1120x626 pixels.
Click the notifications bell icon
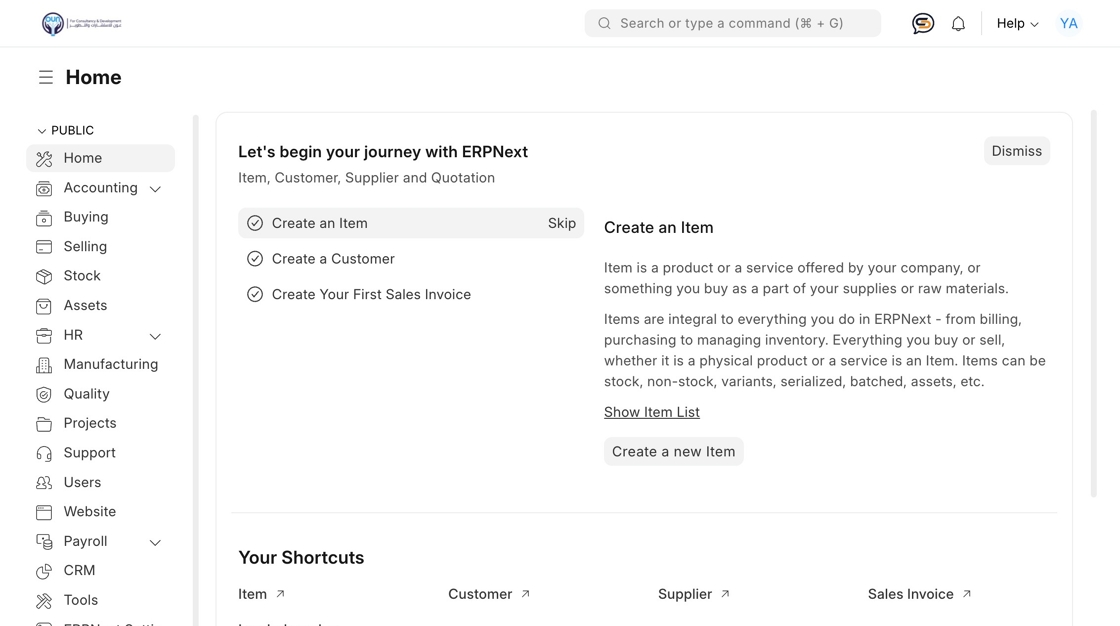coord(958,24)
